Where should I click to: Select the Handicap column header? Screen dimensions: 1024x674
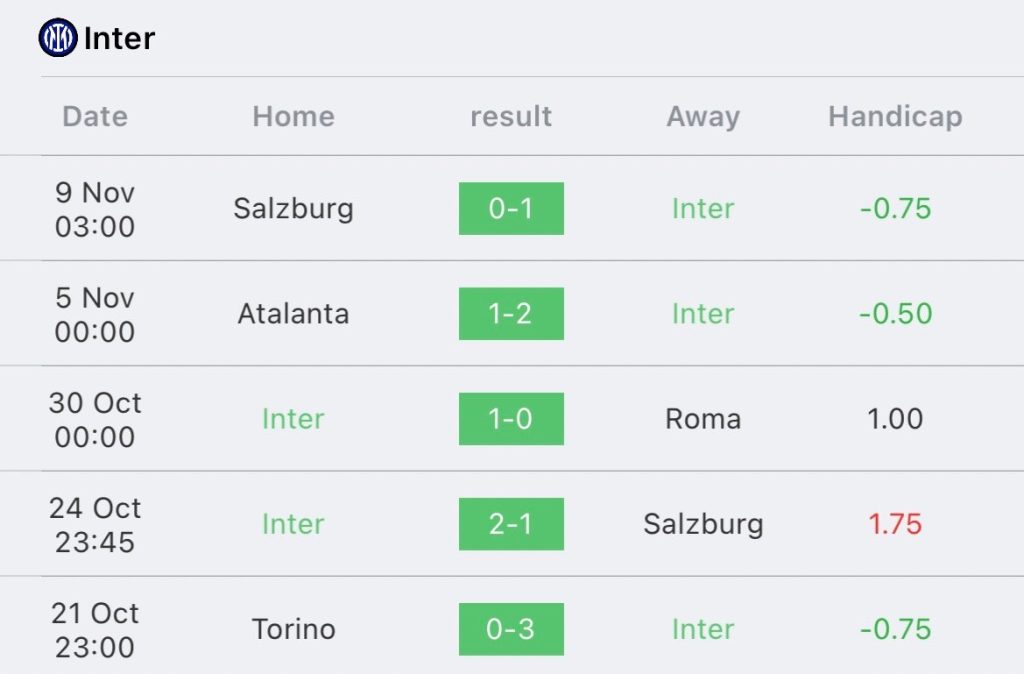pos(895,116)
